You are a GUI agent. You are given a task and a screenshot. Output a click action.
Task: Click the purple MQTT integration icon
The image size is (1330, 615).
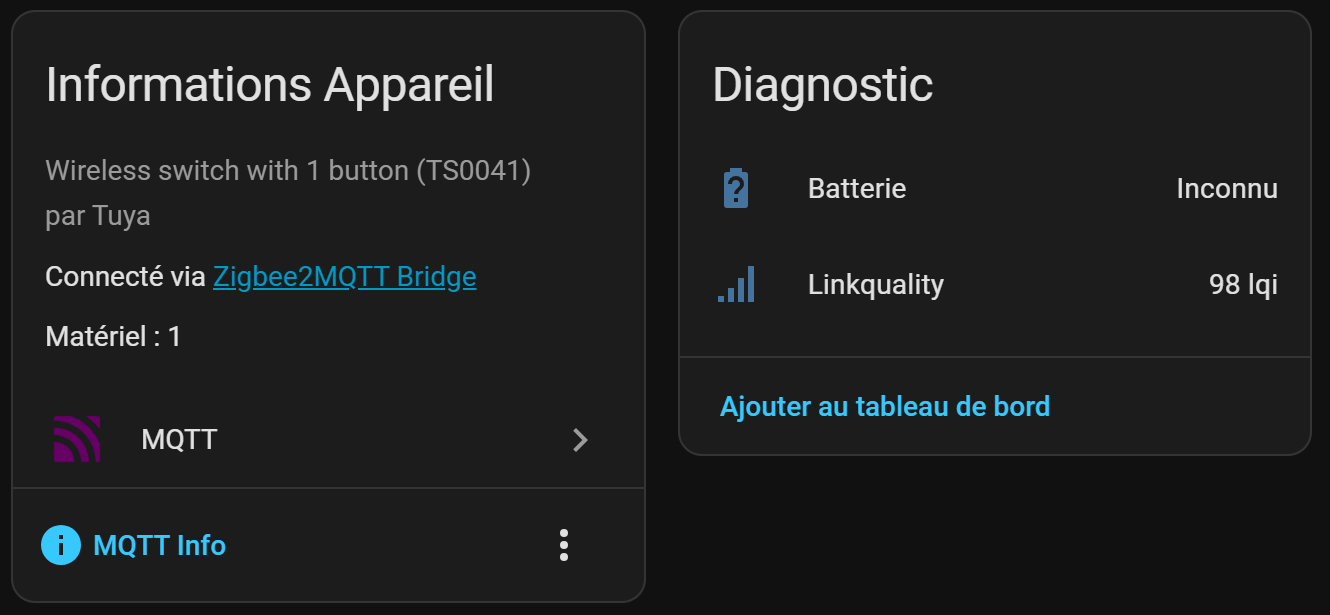pyautogui.click(x=77, y=439)
